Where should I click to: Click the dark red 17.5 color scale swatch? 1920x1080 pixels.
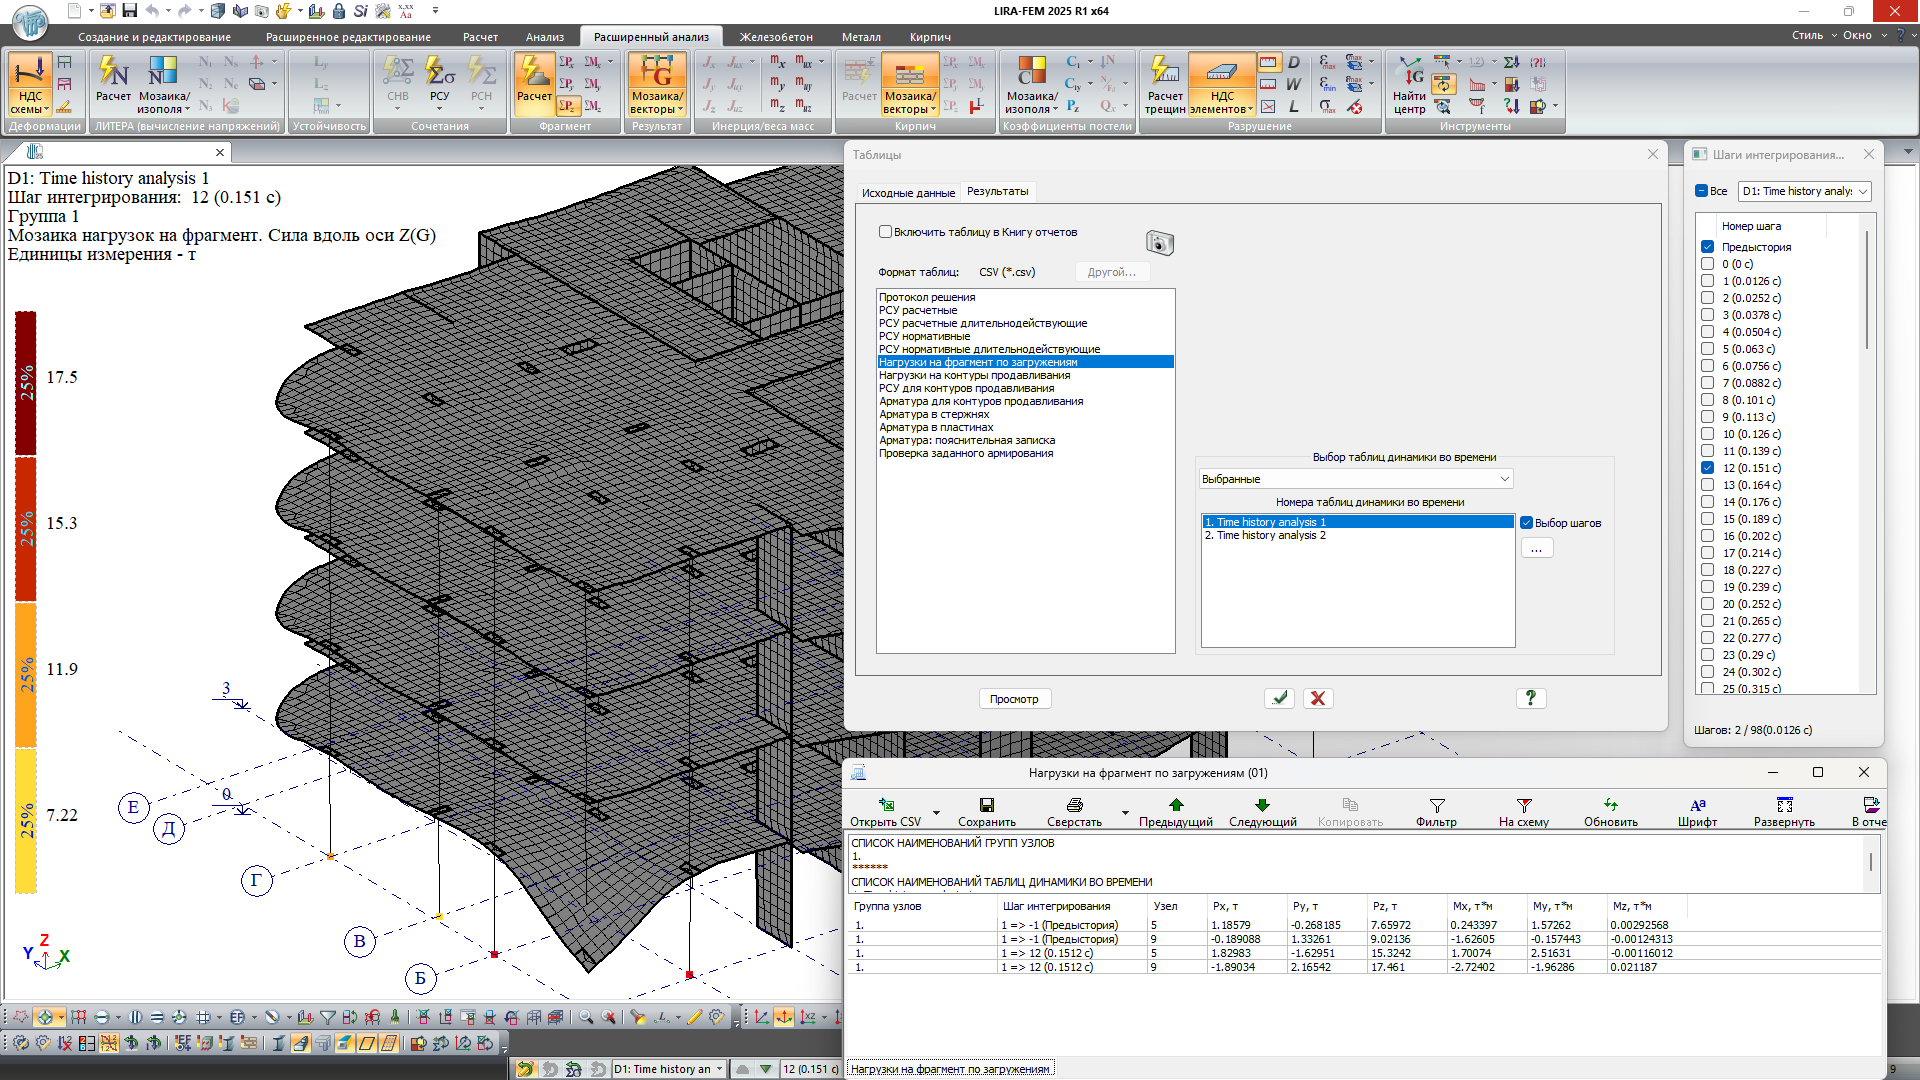[26, 383]
